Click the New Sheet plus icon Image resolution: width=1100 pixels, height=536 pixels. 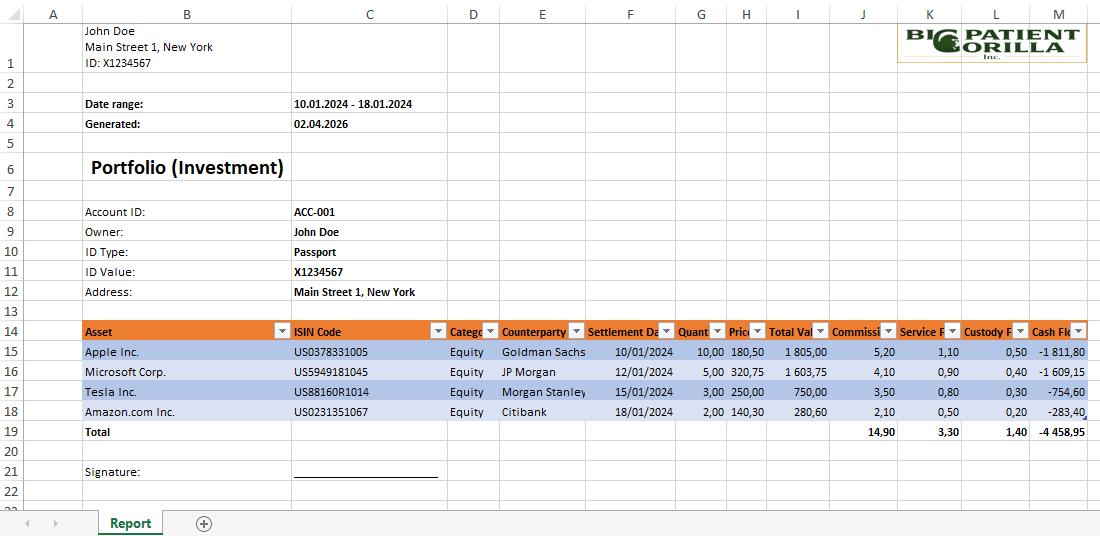pos(204,524)
